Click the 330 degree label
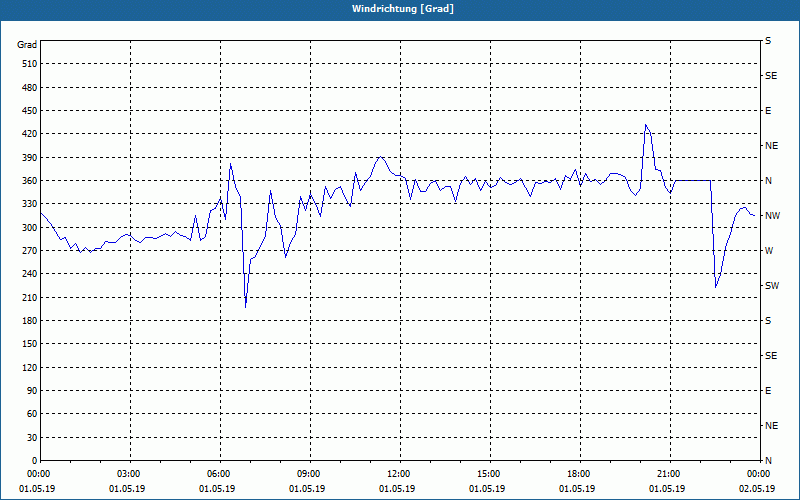 tap(30, 204)
